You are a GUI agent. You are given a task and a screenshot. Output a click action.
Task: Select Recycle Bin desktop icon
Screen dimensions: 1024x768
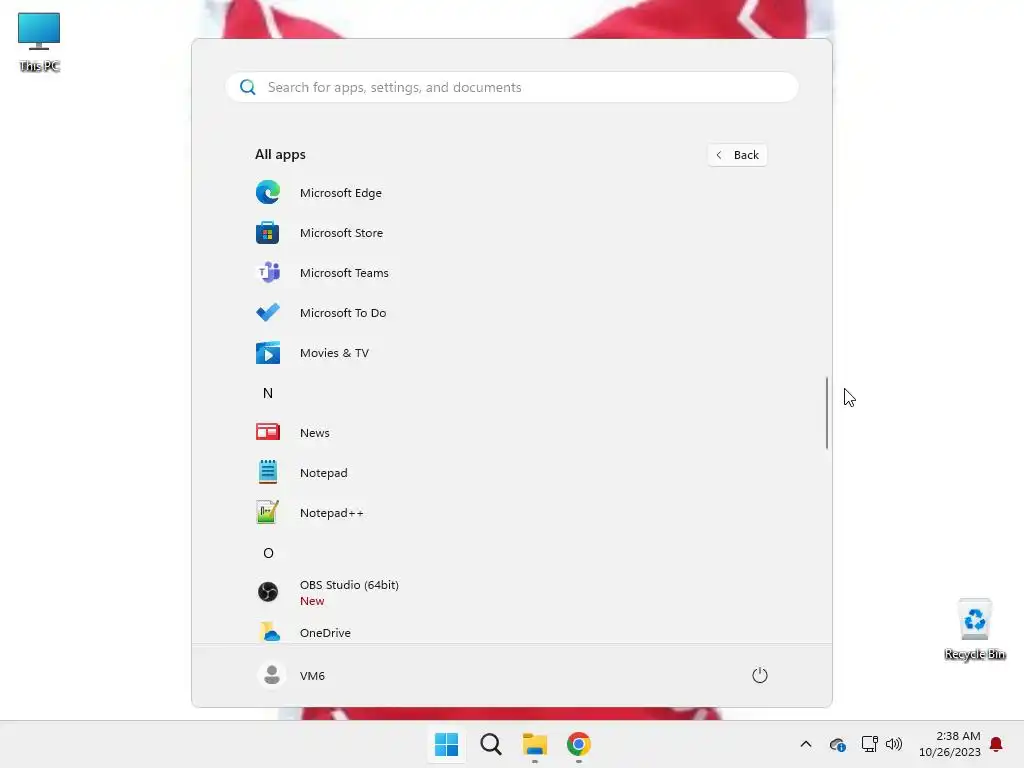(x=974, y=630)
